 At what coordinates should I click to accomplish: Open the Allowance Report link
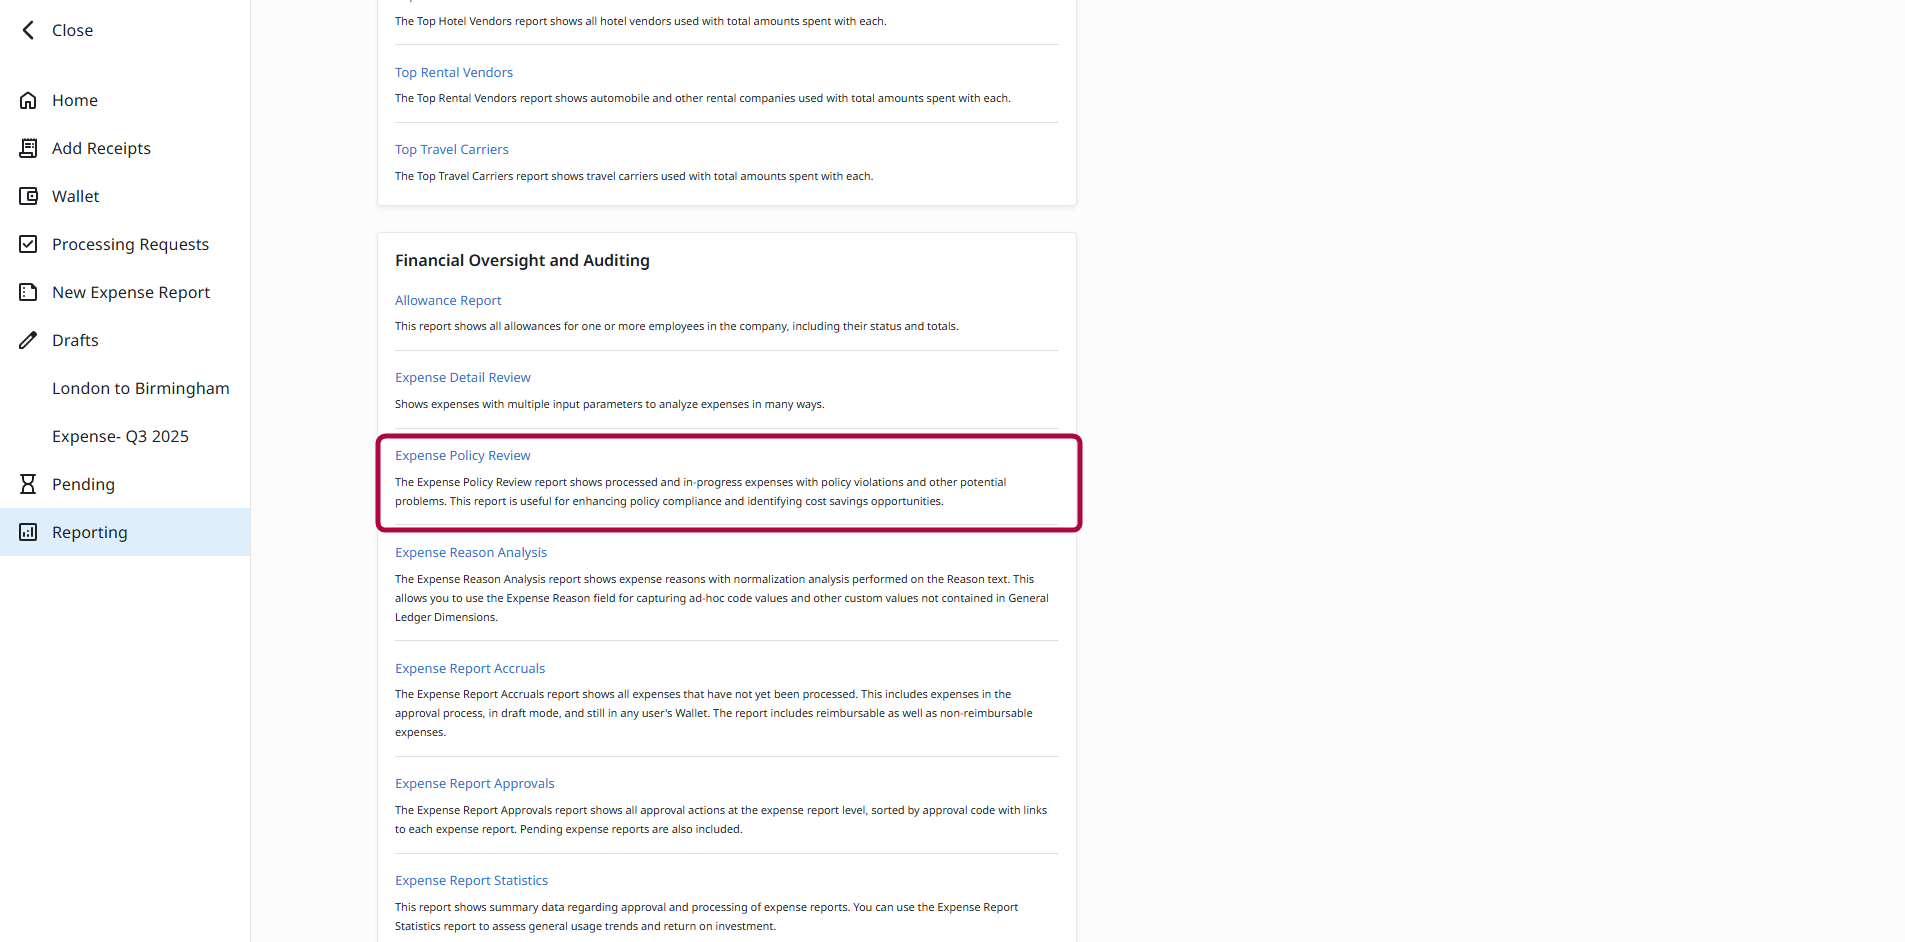tap(447, 300)
